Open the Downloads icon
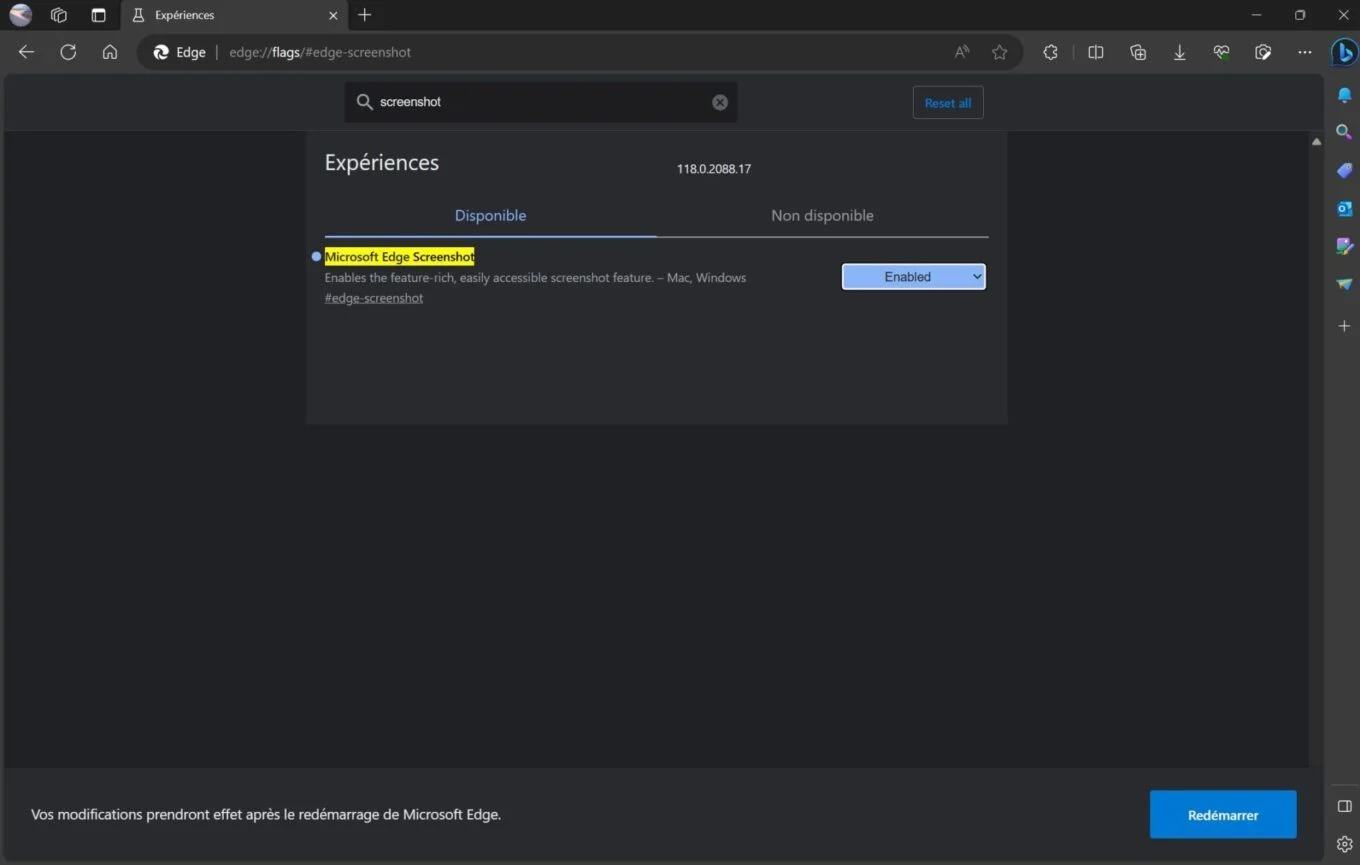This screenshot has height=865, width=1360. [1180, 52]
